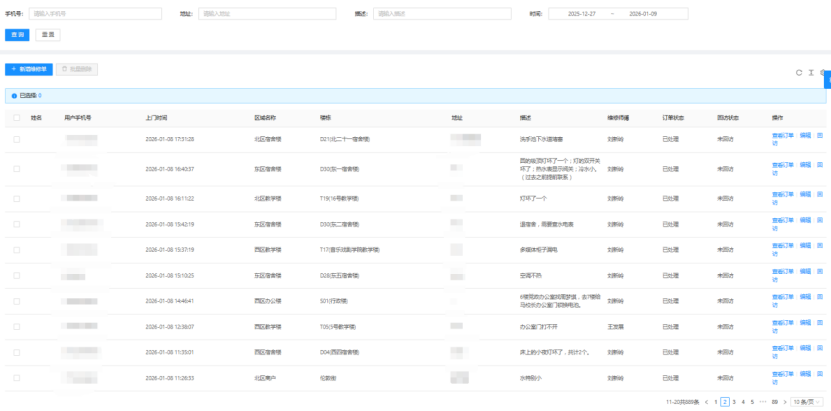
Task: Click the pagination ellipsis to jump pages
Action: tap(762, 401)
